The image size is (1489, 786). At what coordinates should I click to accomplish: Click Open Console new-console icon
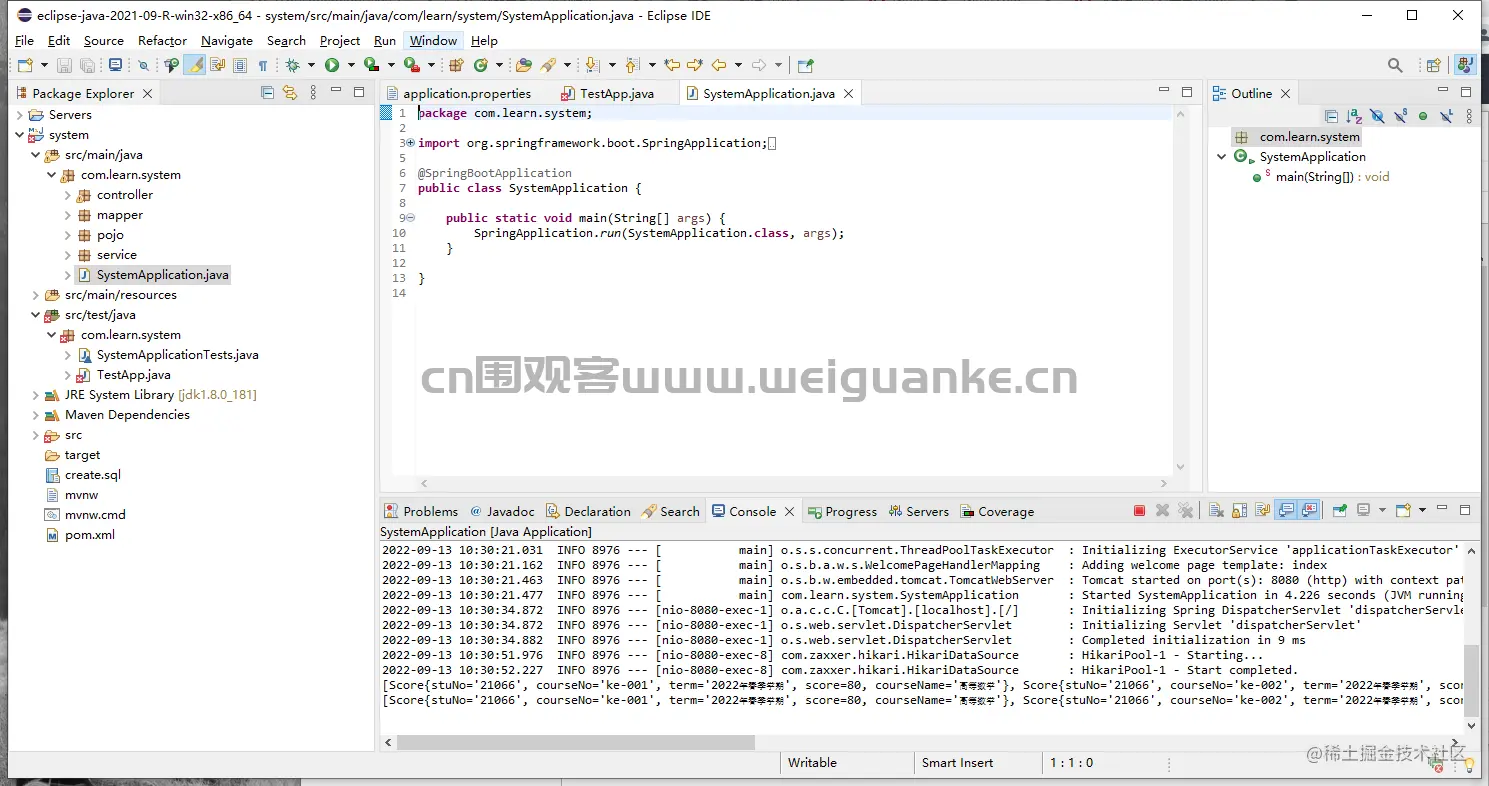1403,511
